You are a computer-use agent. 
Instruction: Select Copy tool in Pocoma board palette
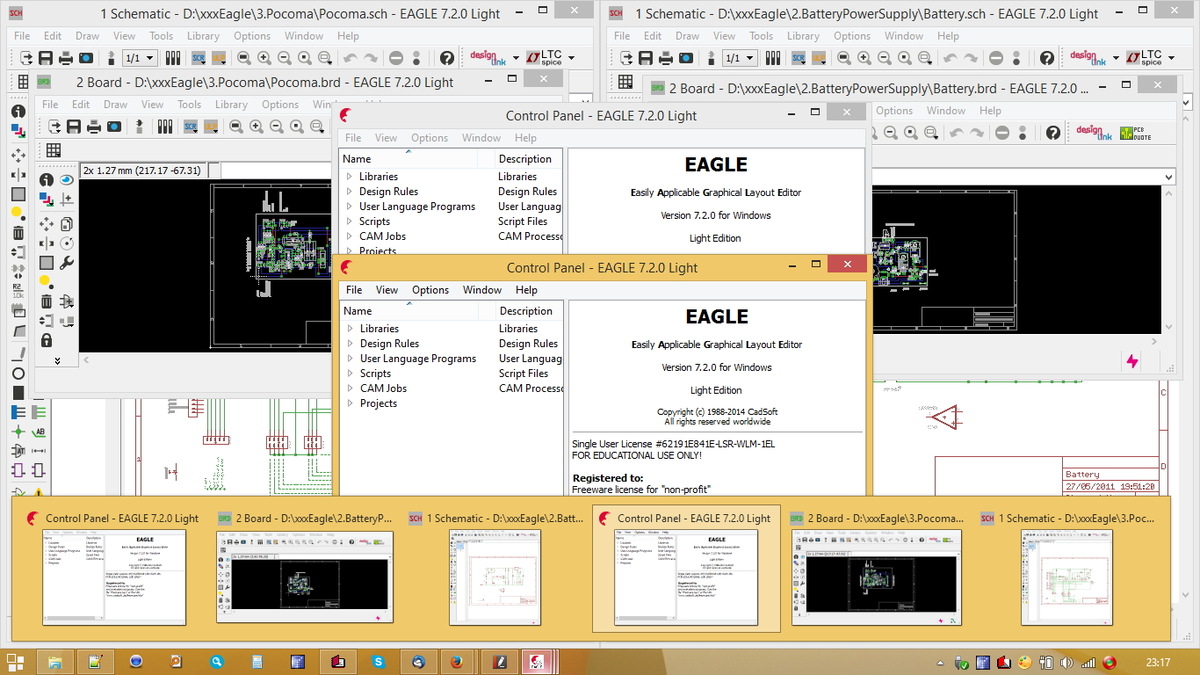(67, 223)
